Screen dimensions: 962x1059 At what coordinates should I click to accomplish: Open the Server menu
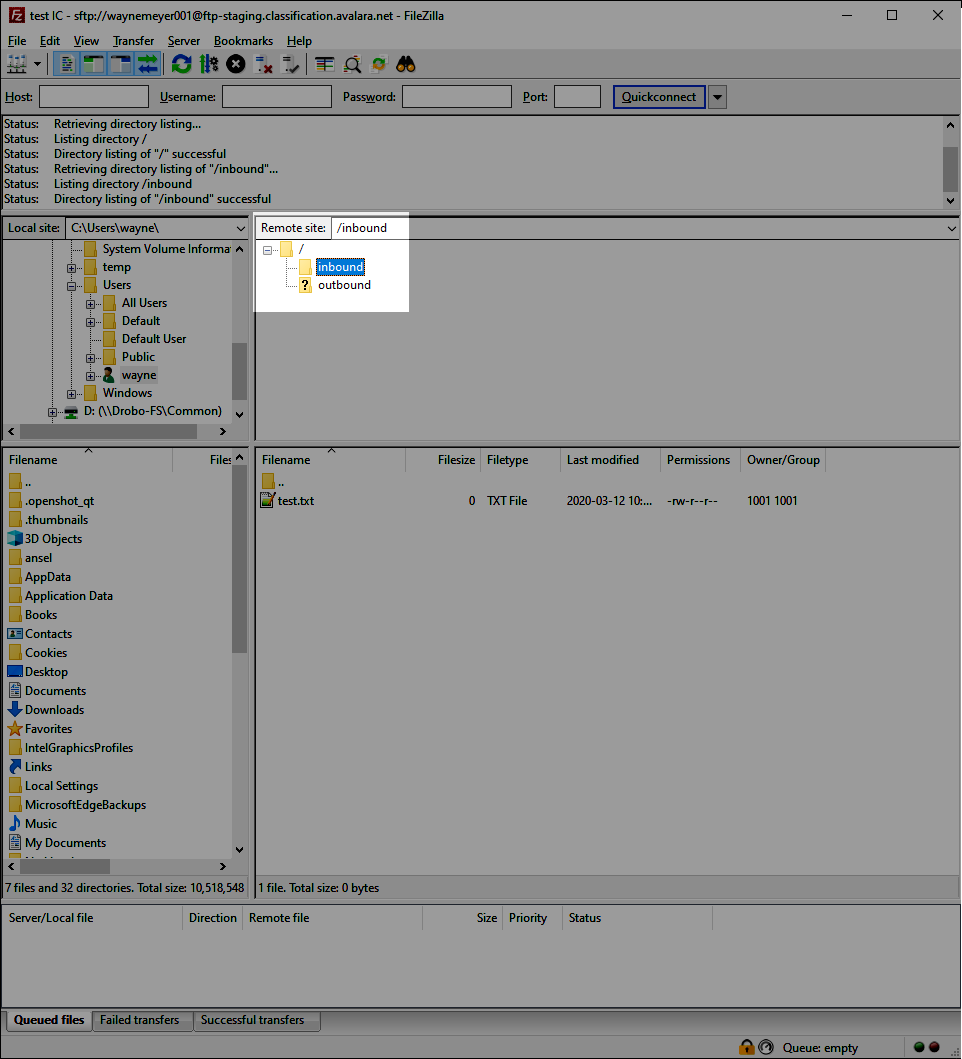pos(184,41)
